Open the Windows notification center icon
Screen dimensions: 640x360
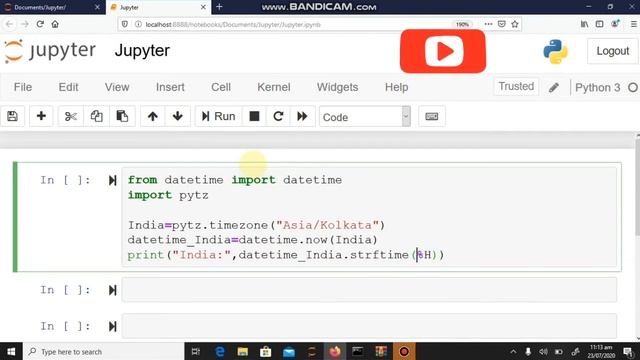629,351
